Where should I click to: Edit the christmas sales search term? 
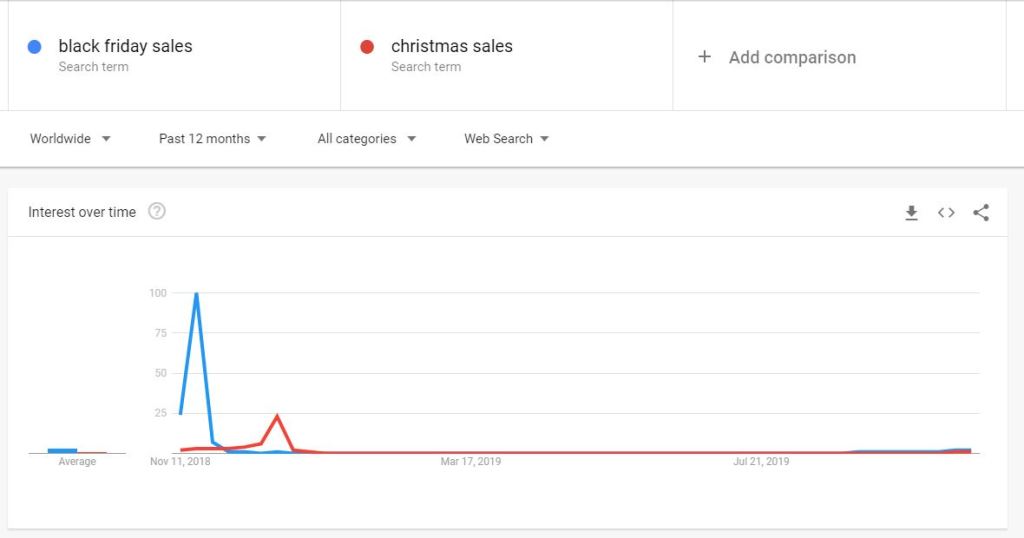[x=452, y=46]
